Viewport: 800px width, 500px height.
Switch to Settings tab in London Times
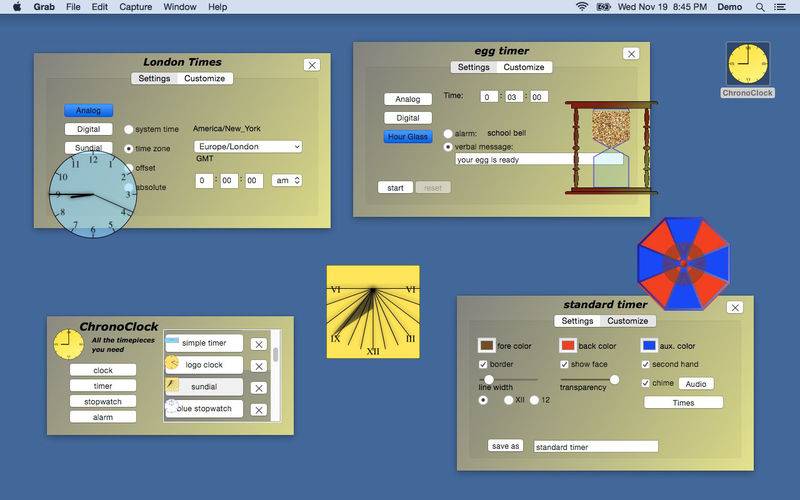pos(154,79)
